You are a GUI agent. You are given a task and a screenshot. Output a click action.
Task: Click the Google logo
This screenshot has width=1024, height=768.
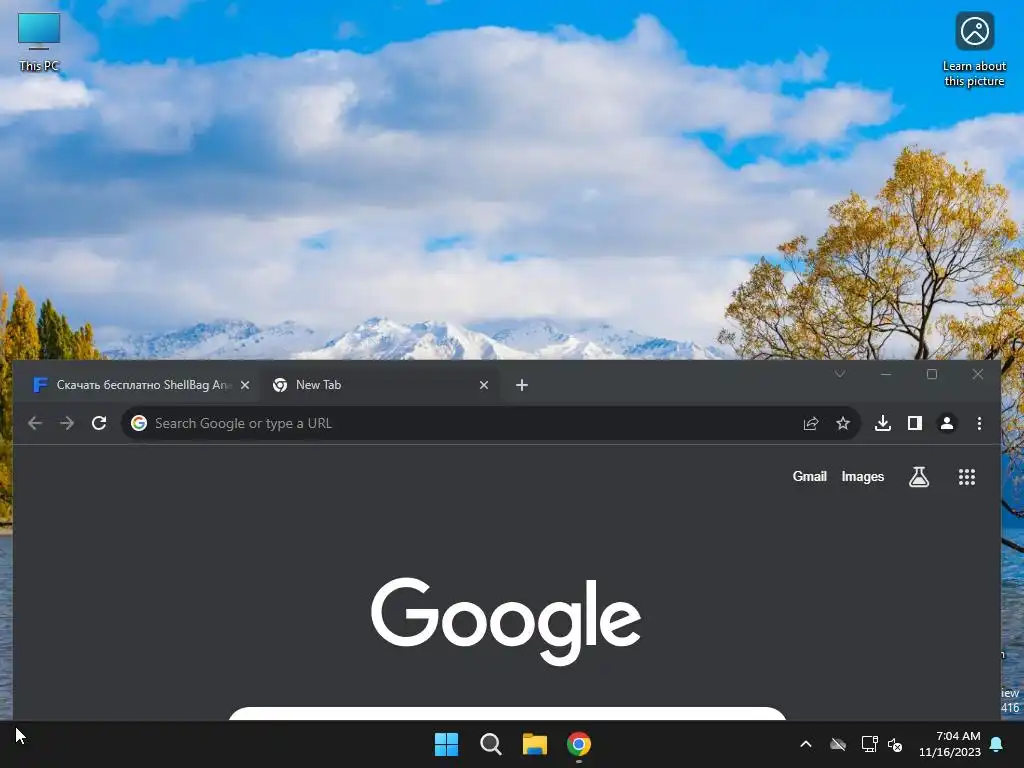tap(506, 621)
